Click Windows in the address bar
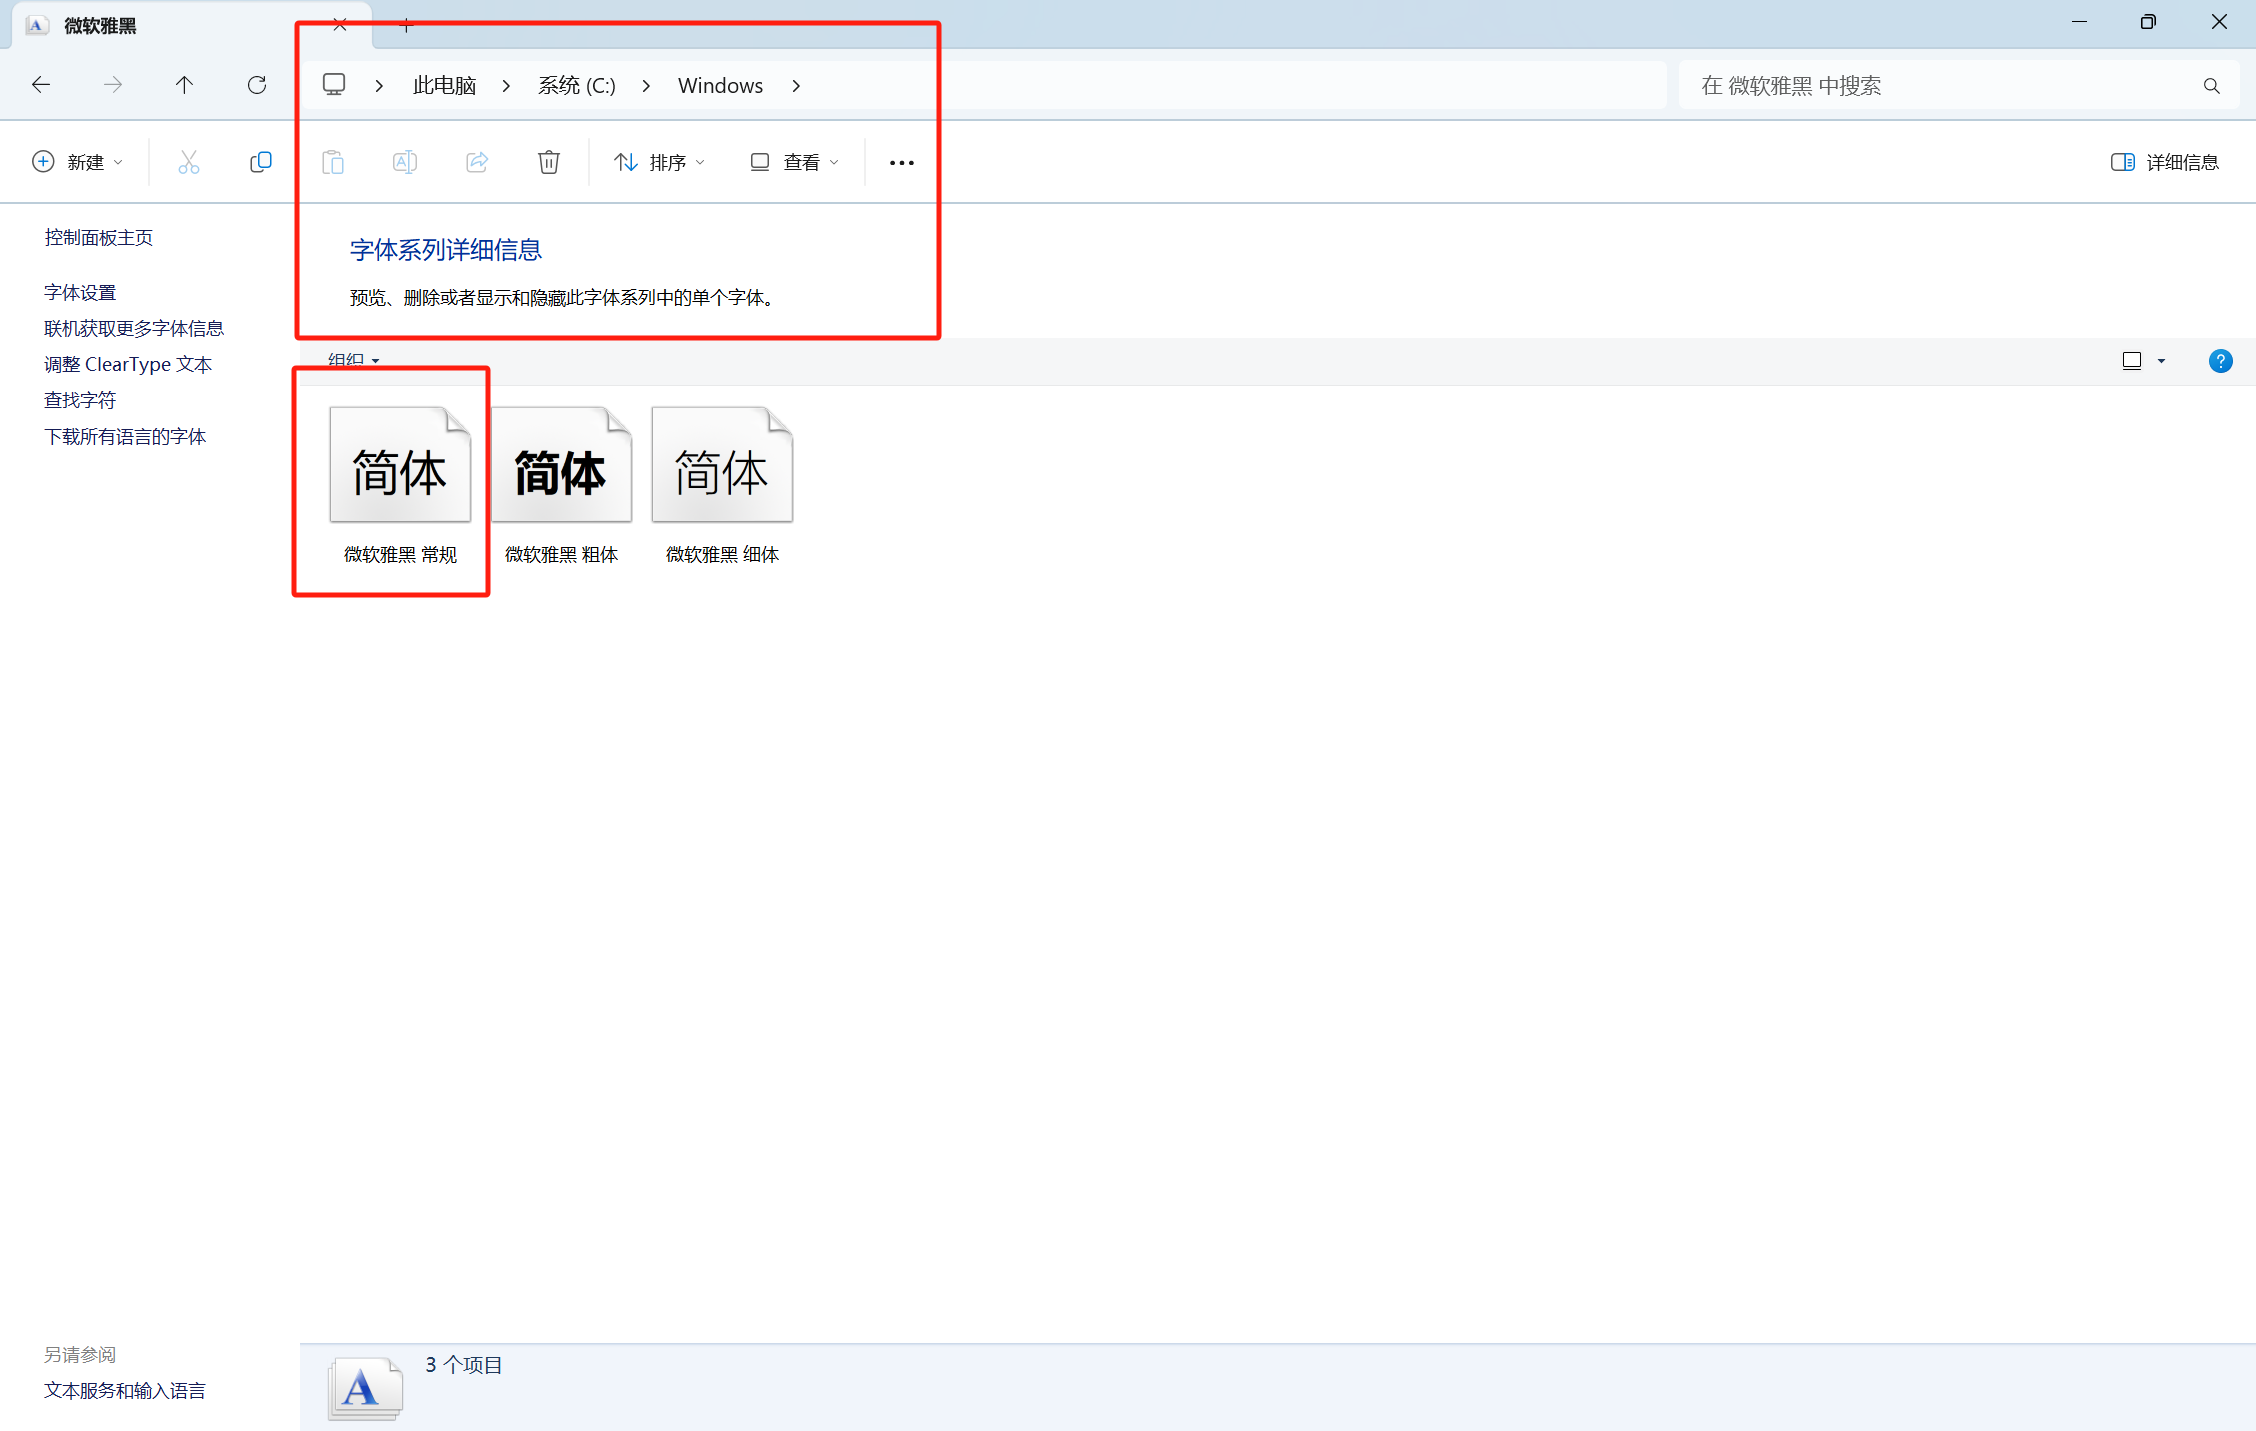The width and height of the screenshot is (2256, 1431). coord(720,86)
